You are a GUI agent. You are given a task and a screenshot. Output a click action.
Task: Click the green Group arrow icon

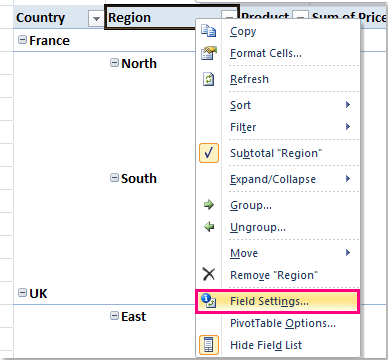pos(209,205)
